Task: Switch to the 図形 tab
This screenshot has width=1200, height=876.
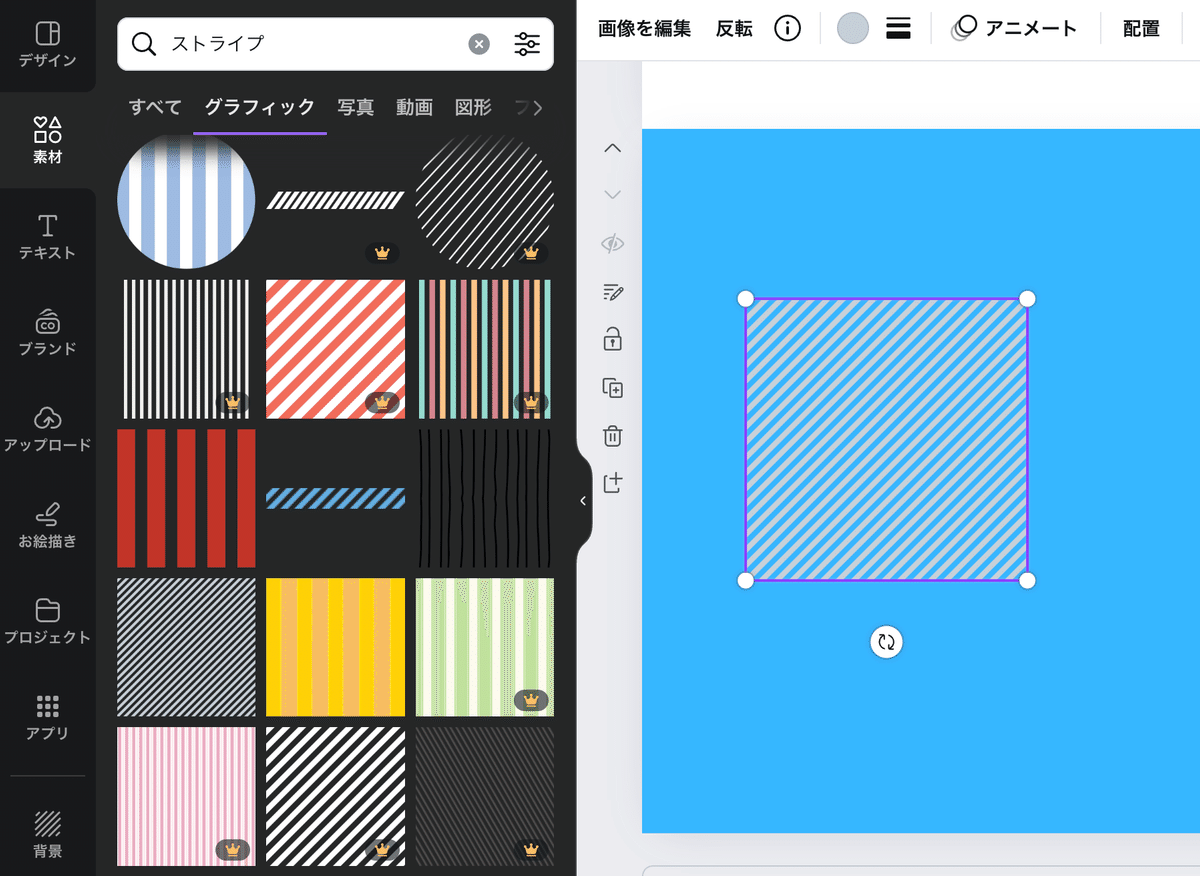Action: (472, 108)
